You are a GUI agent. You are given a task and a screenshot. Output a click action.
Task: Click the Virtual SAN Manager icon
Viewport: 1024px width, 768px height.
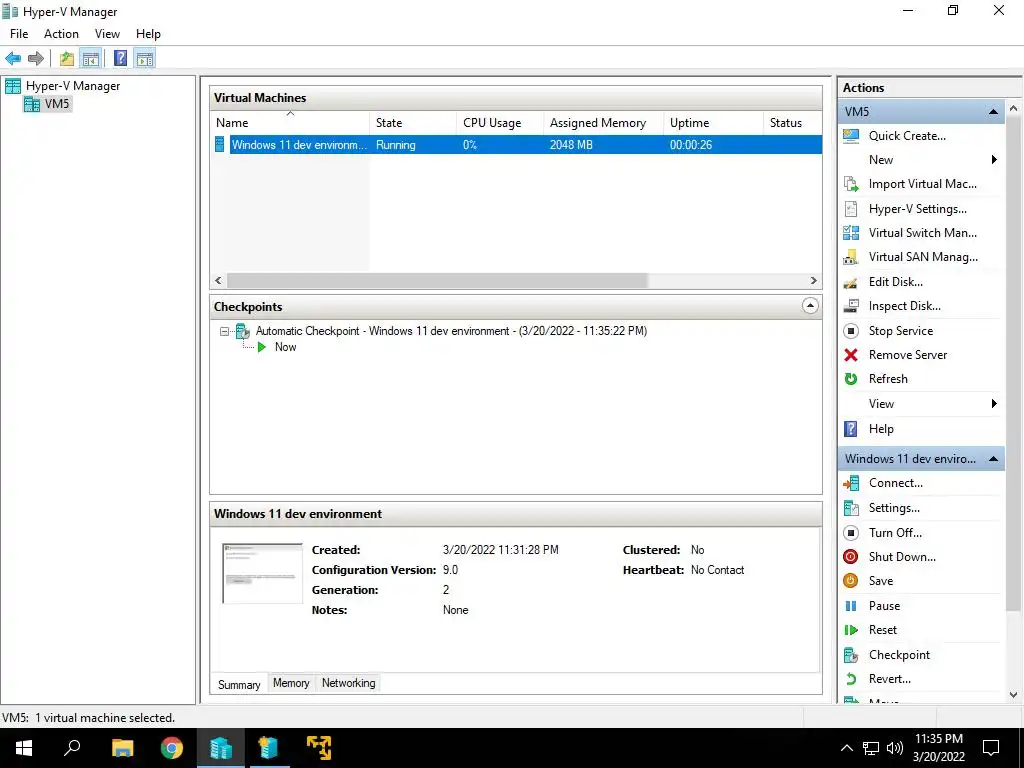851,257
